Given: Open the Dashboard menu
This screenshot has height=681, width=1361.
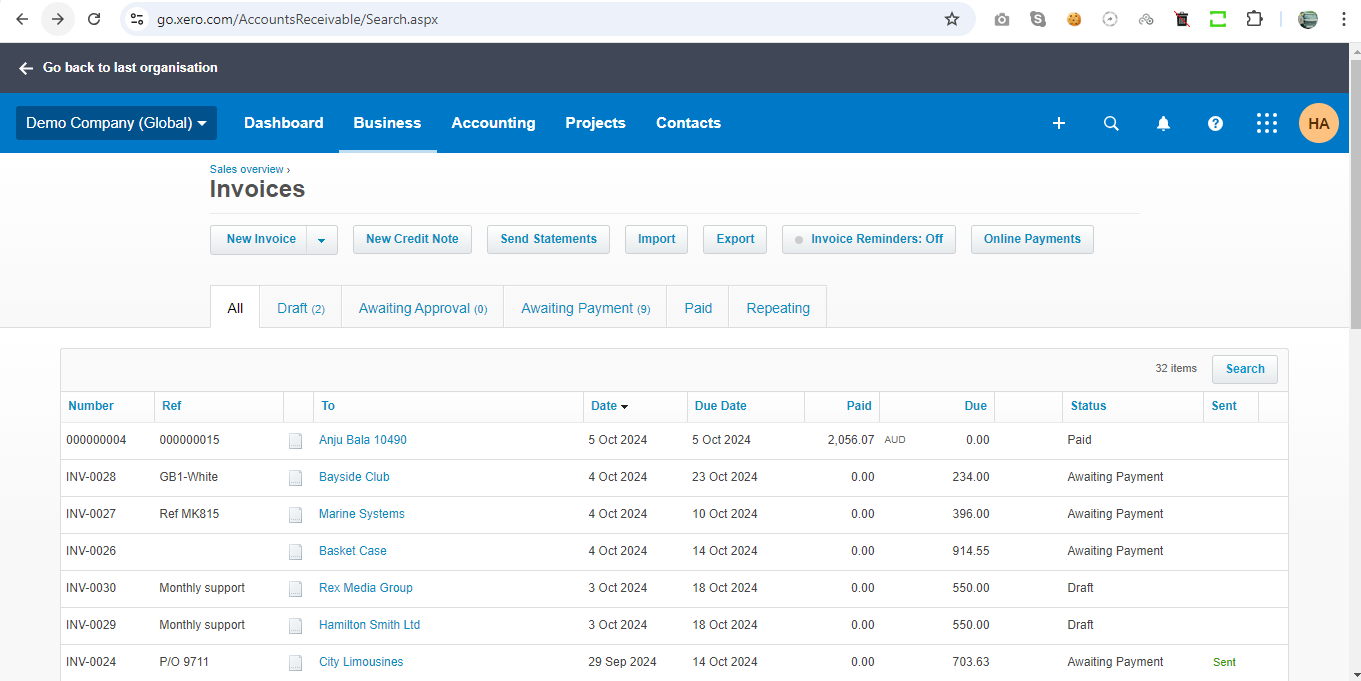Looking at the screenshot, I should pyautogui.click(x=284, y=123).
